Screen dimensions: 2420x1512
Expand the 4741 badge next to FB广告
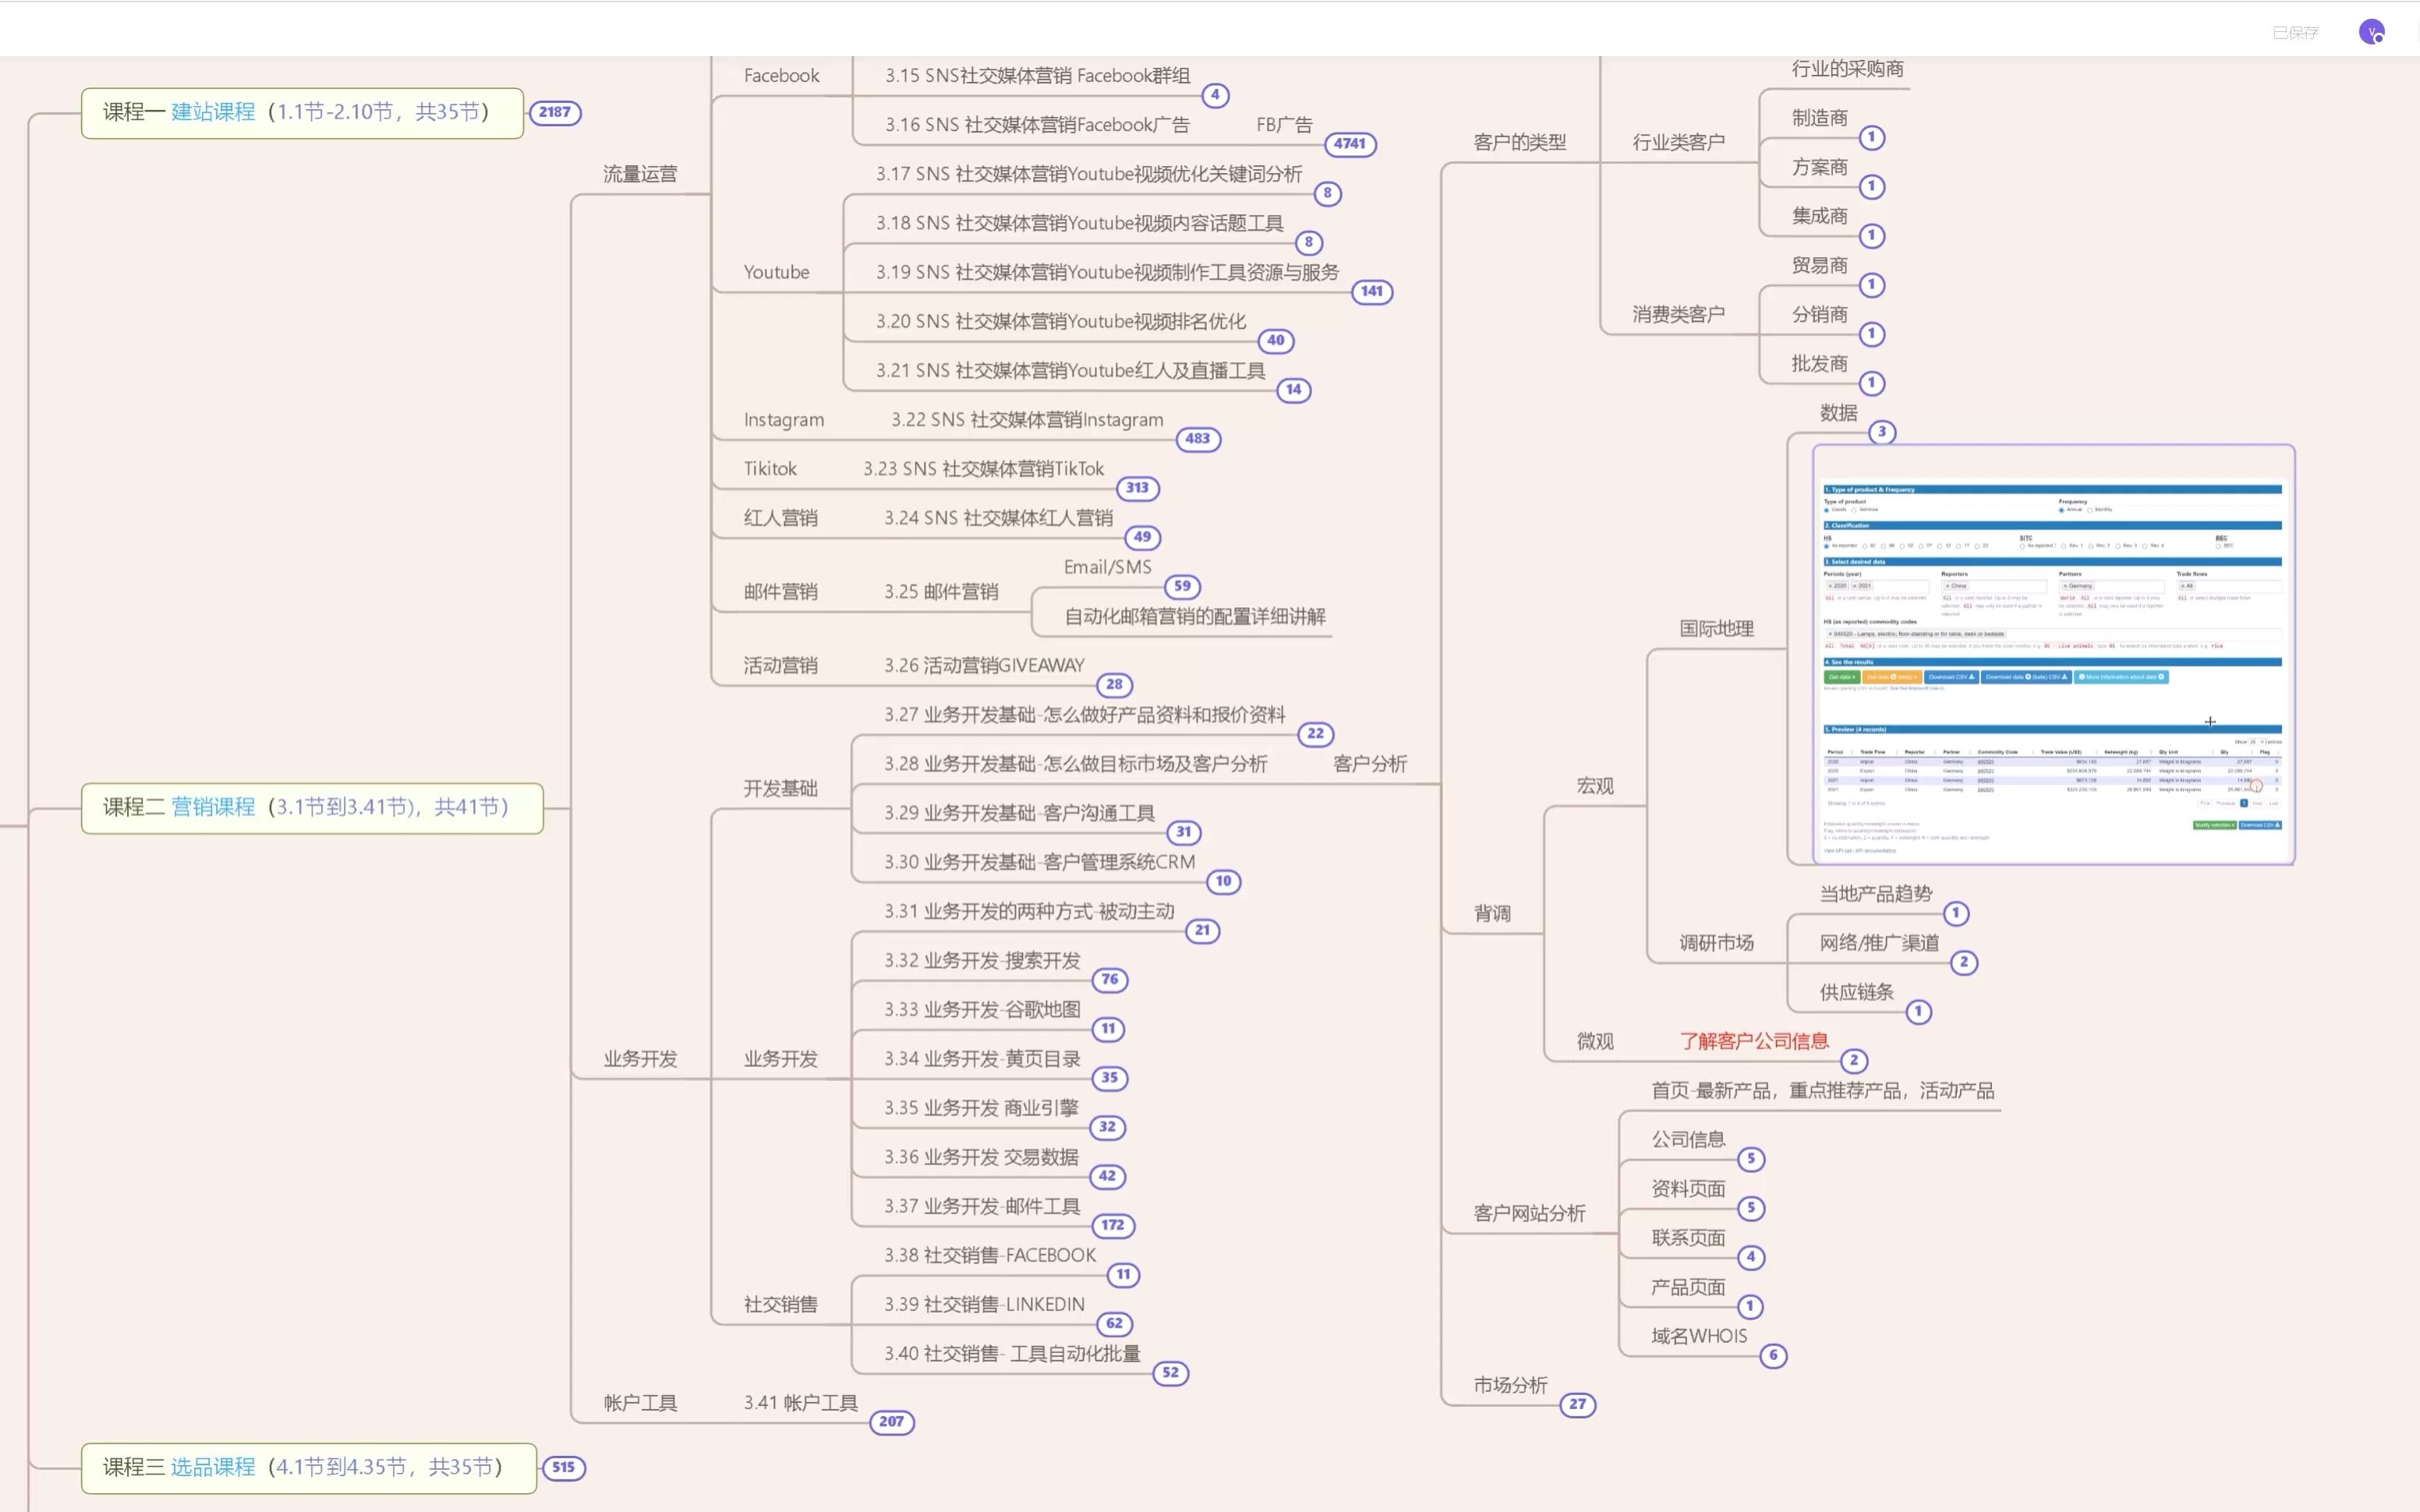pos(1349,144)
